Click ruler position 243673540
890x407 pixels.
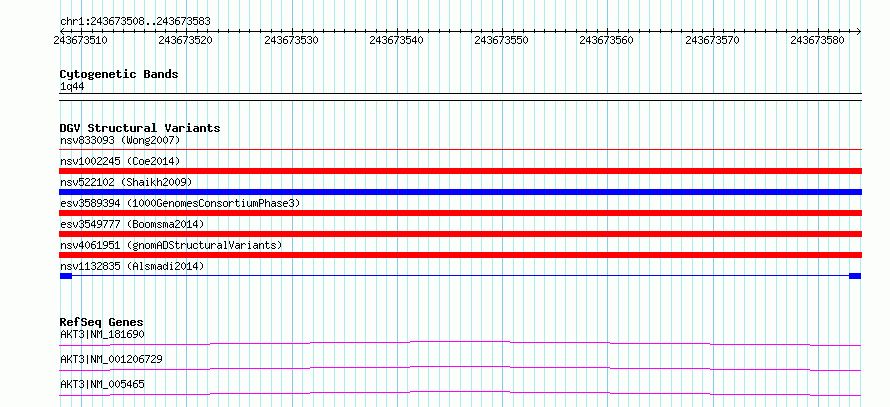[x=396, y=40]
